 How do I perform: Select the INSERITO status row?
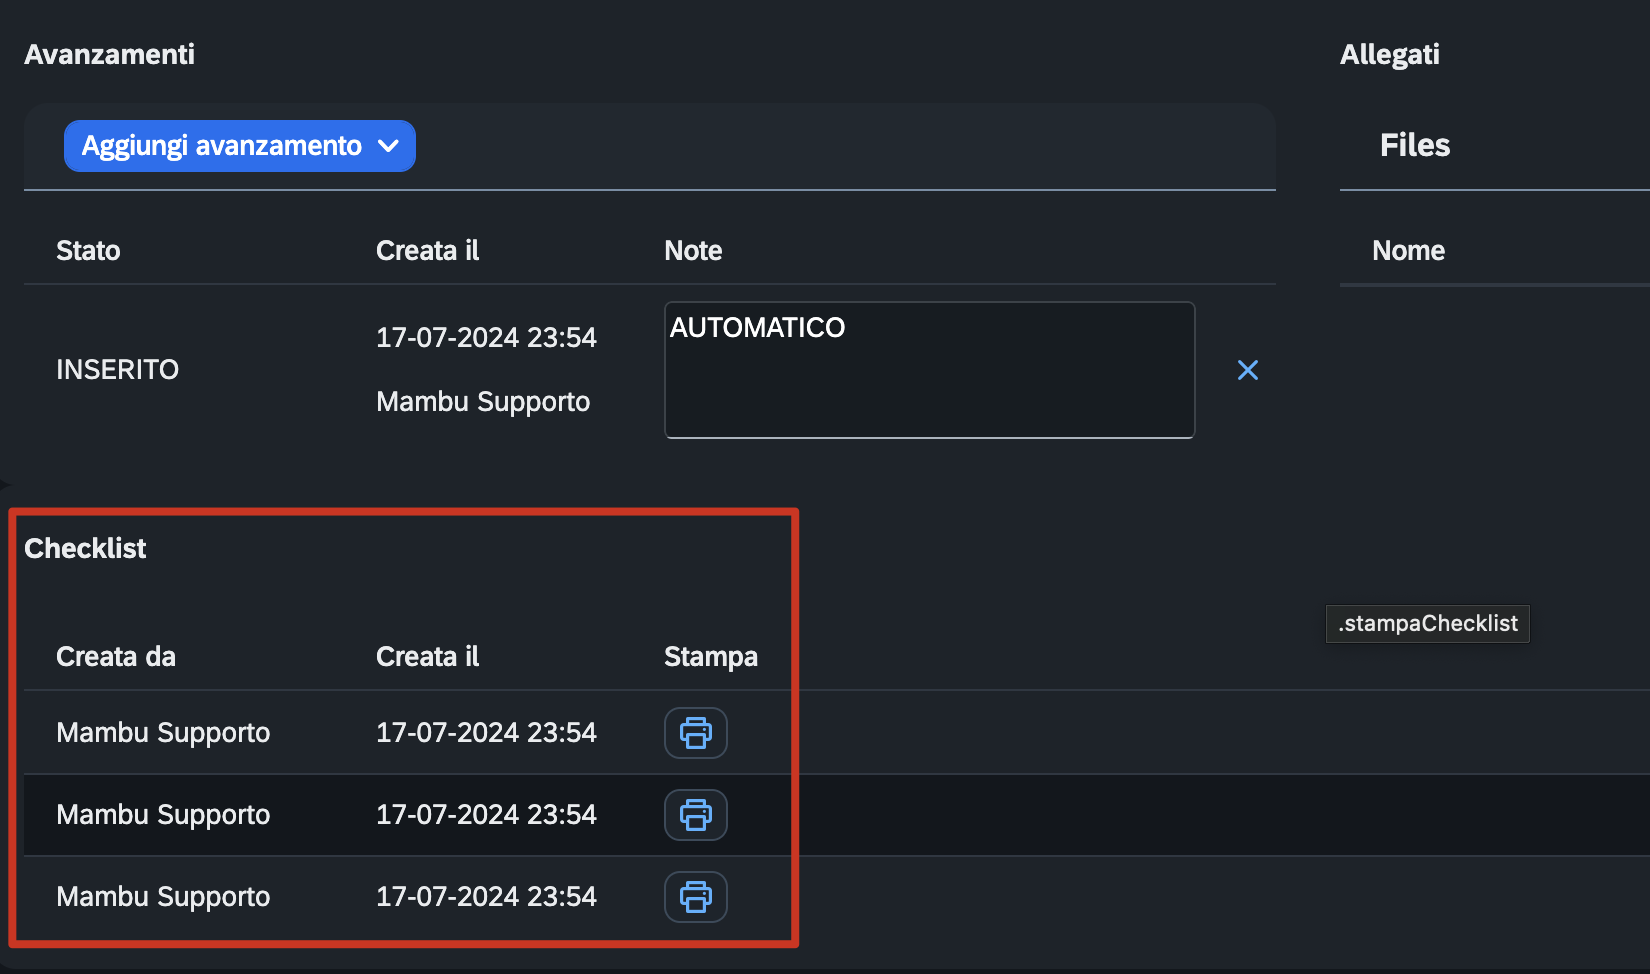coord(650,370)
